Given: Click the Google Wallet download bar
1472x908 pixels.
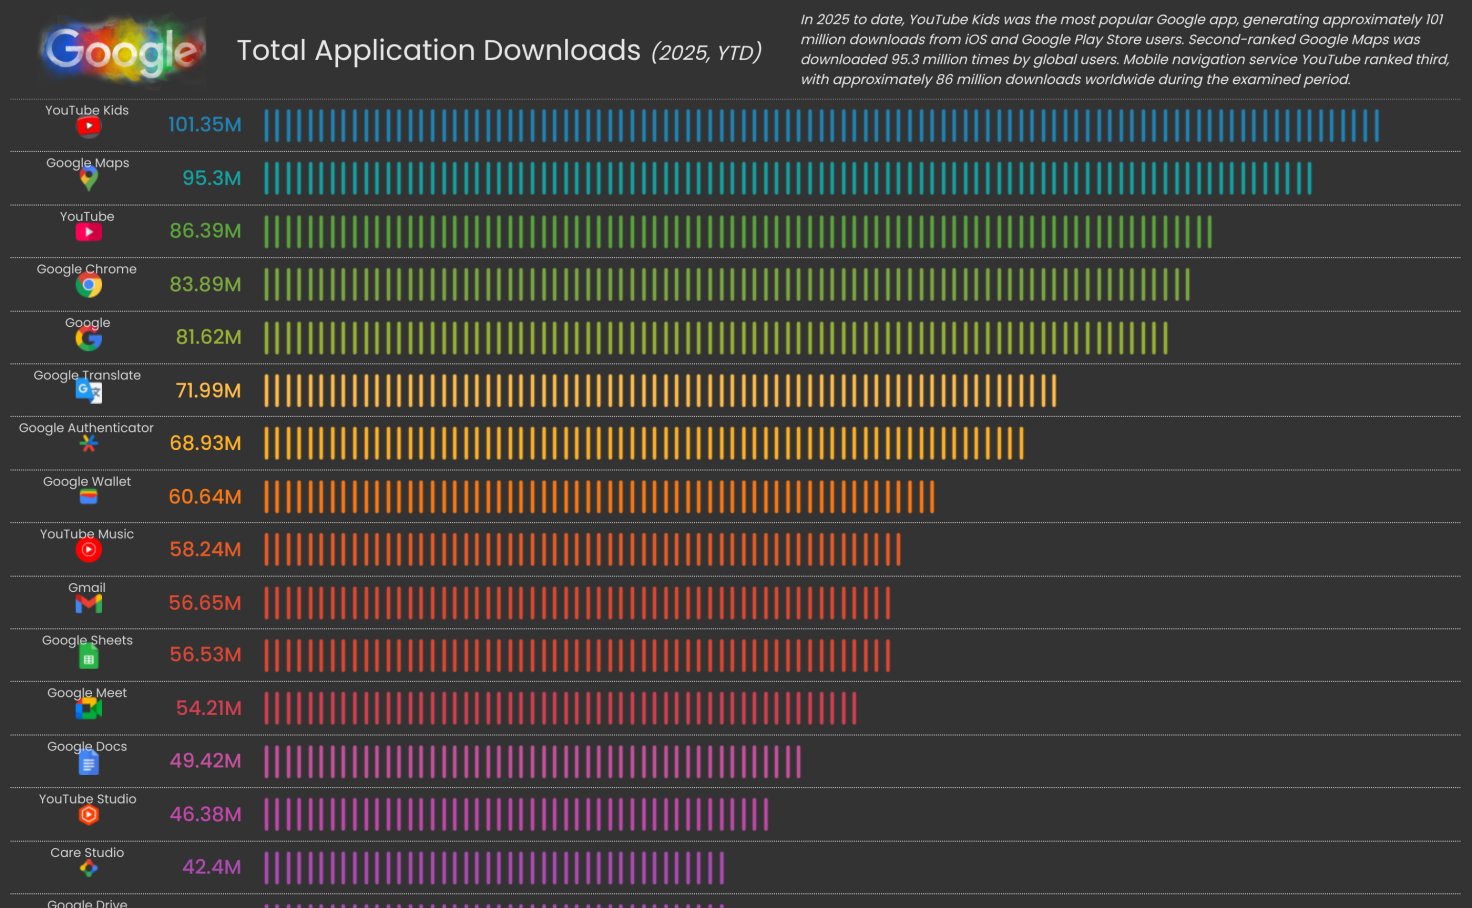Looking at the screenshot, I should click(599, 497).
